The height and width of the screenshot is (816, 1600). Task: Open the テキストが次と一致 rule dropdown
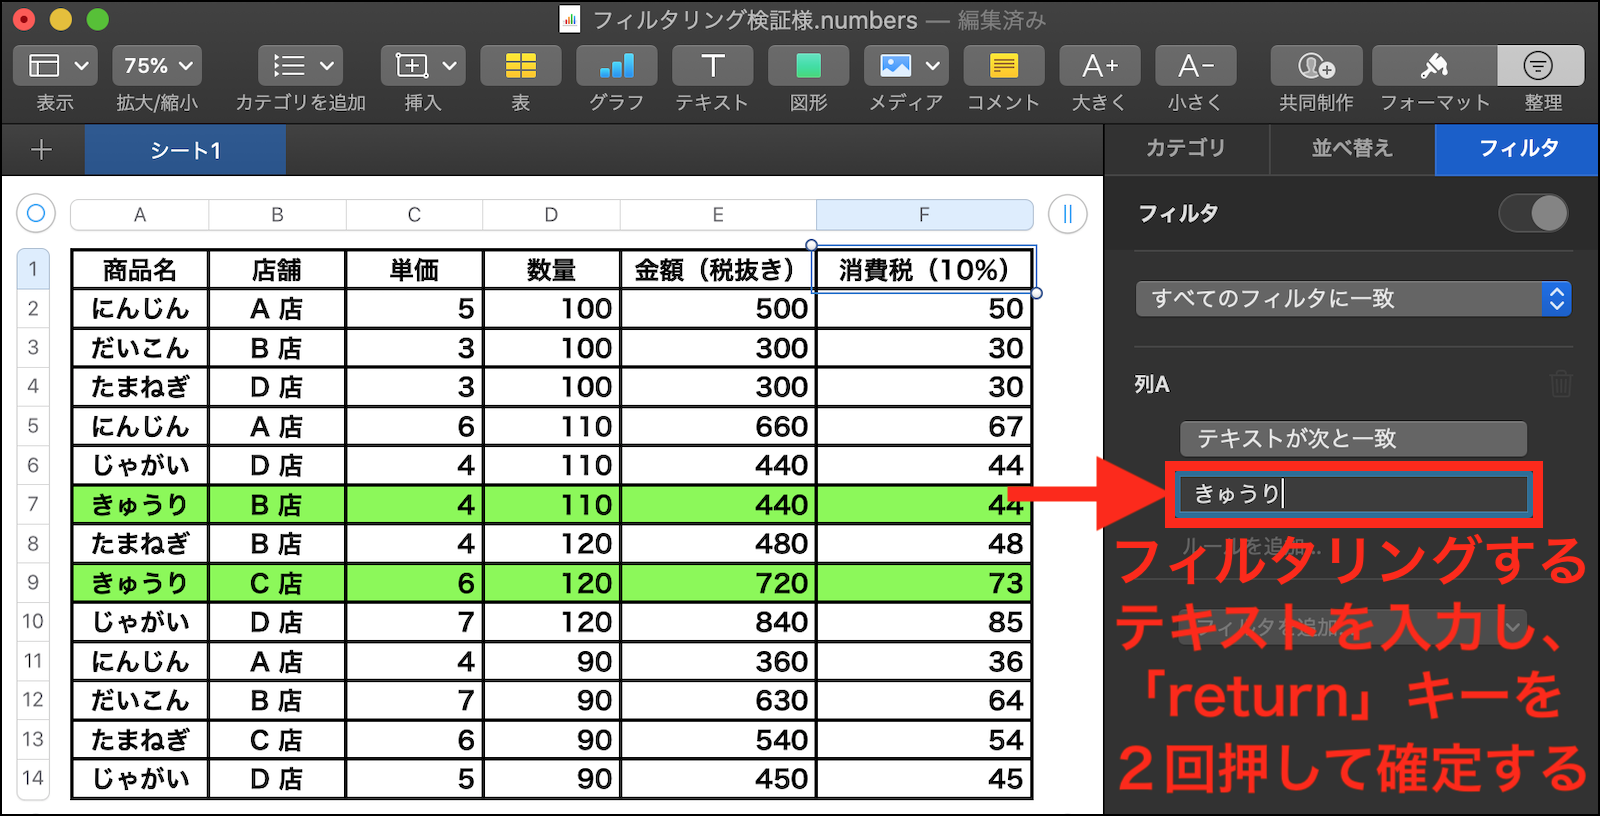coord(1353,438)
